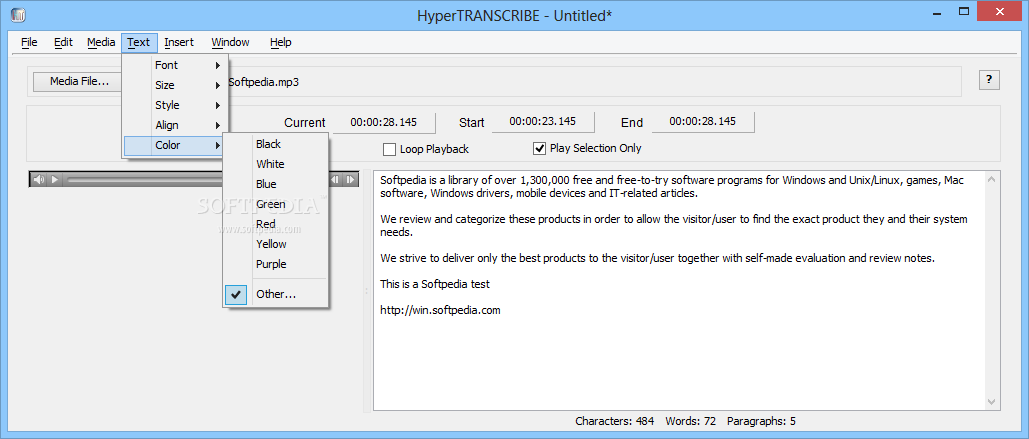Click the transcript scrollbar down arrow

[992, 402]
